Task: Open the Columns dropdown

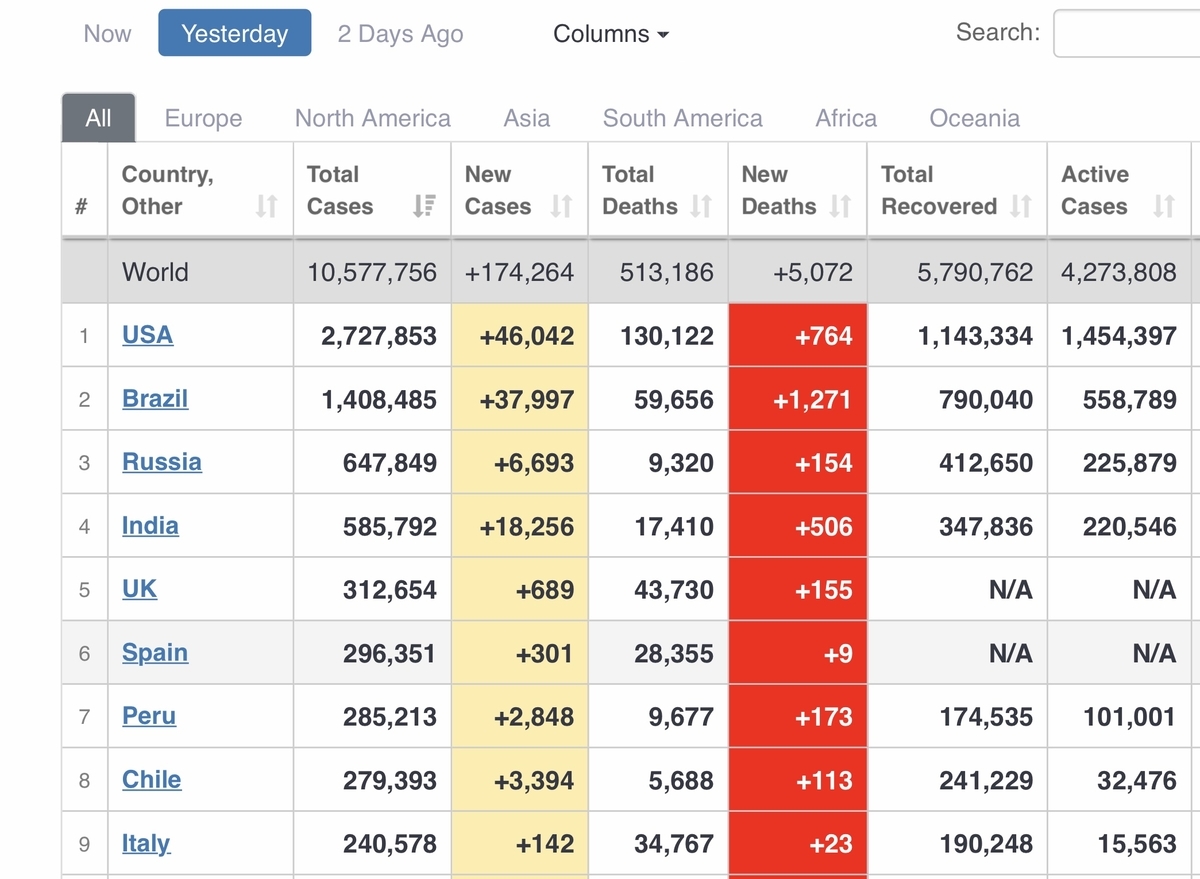Action: click(x=611, y=34)
